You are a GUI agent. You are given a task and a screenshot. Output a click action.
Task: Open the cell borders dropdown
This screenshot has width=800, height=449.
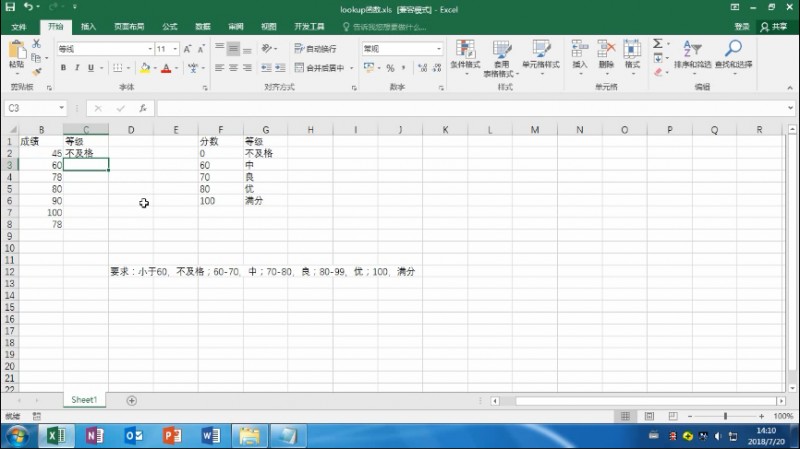[x=128, y=68]
